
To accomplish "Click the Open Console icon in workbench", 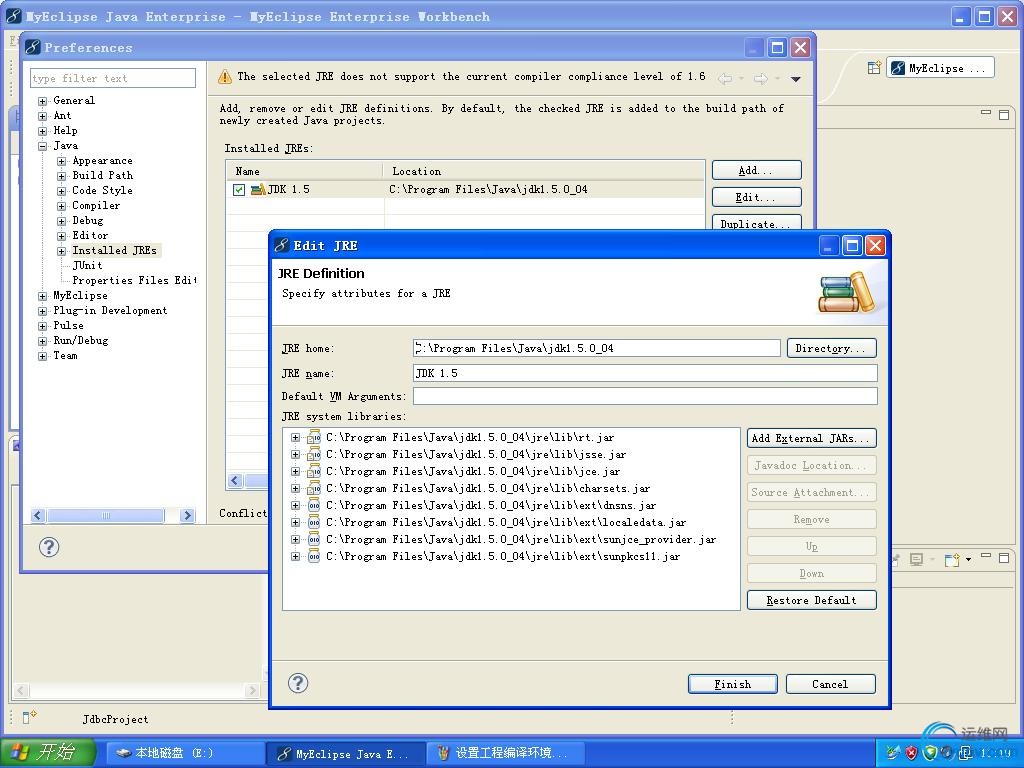I will tap(952, 560).
